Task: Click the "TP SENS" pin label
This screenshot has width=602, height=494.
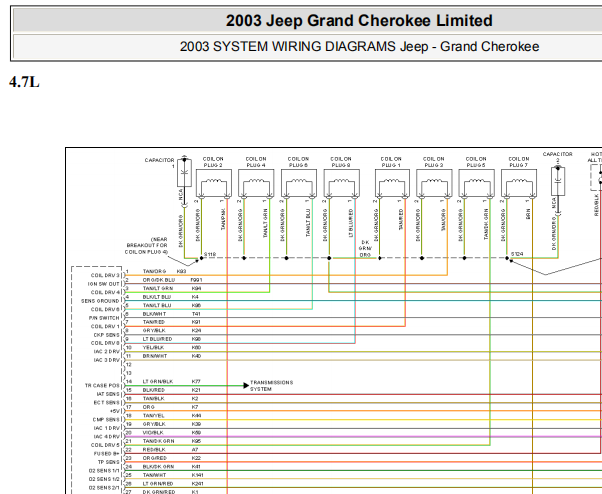Action: click(x=109, y=462)
